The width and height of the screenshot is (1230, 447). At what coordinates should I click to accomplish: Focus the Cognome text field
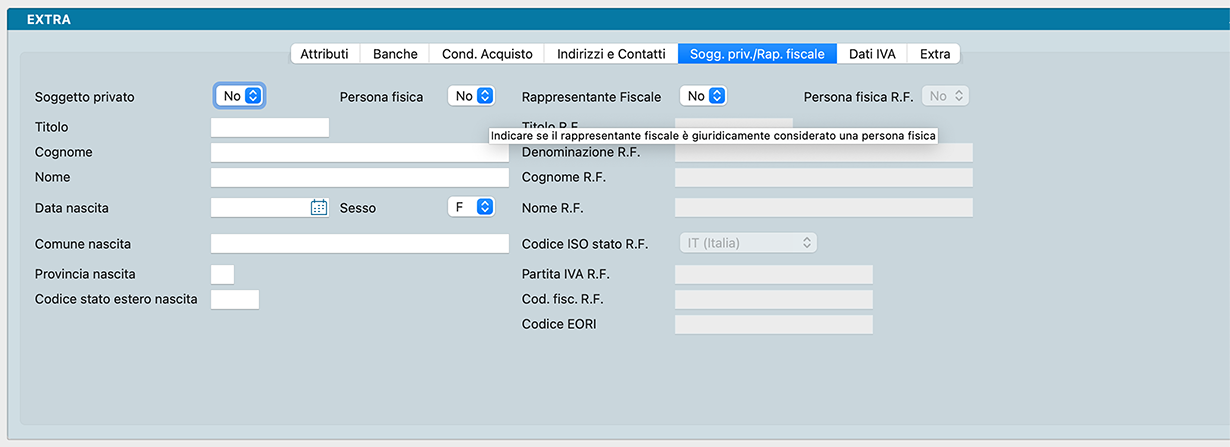pos(359,152)
